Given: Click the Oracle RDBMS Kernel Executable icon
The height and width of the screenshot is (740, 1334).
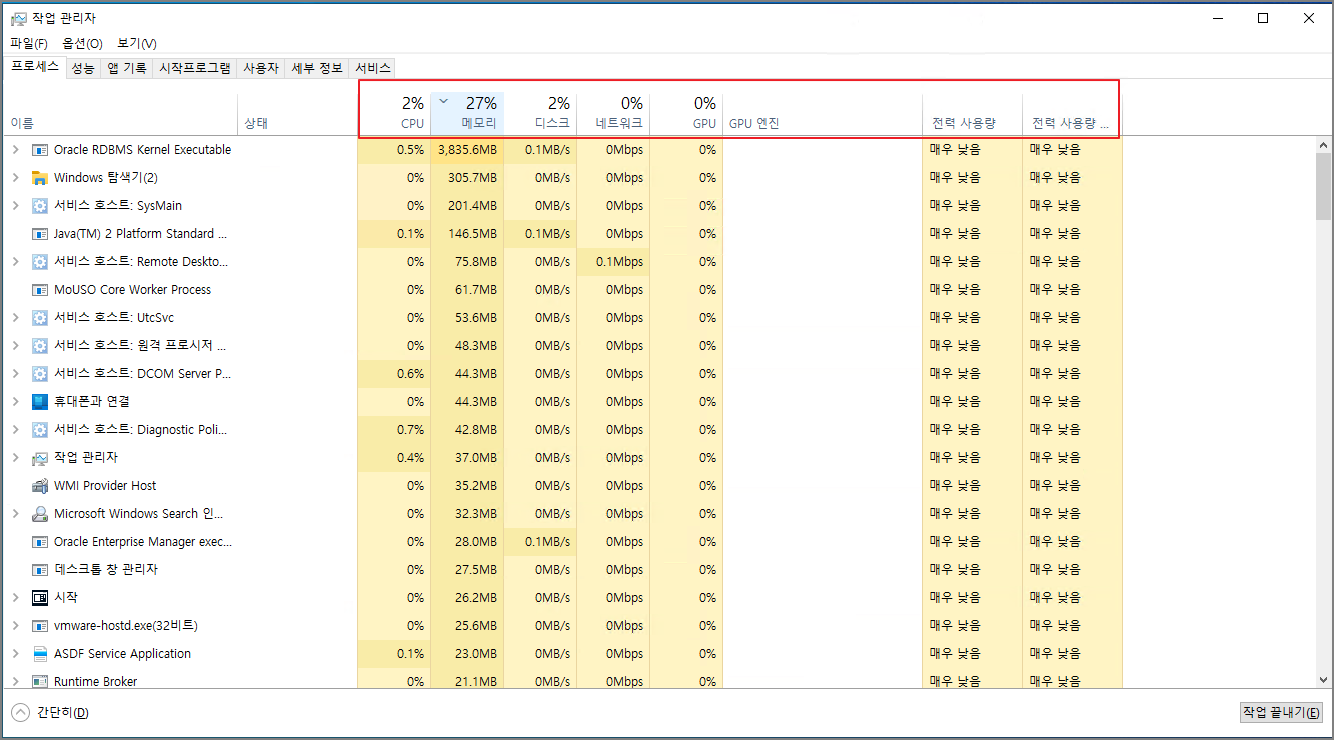Looking at the screenshot, I should (x=40, y=150).
